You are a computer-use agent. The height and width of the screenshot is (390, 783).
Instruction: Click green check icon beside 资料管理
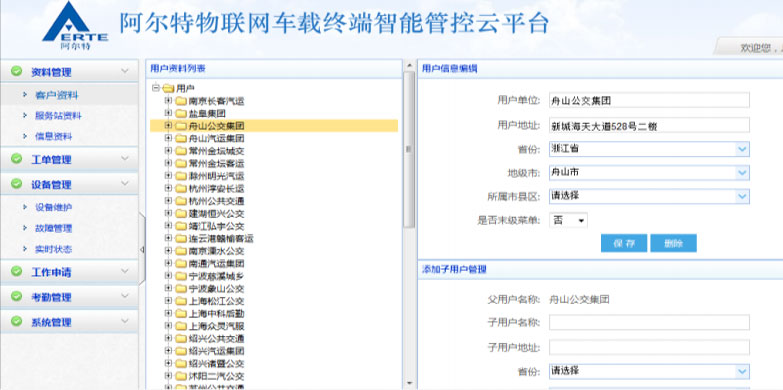16,71
